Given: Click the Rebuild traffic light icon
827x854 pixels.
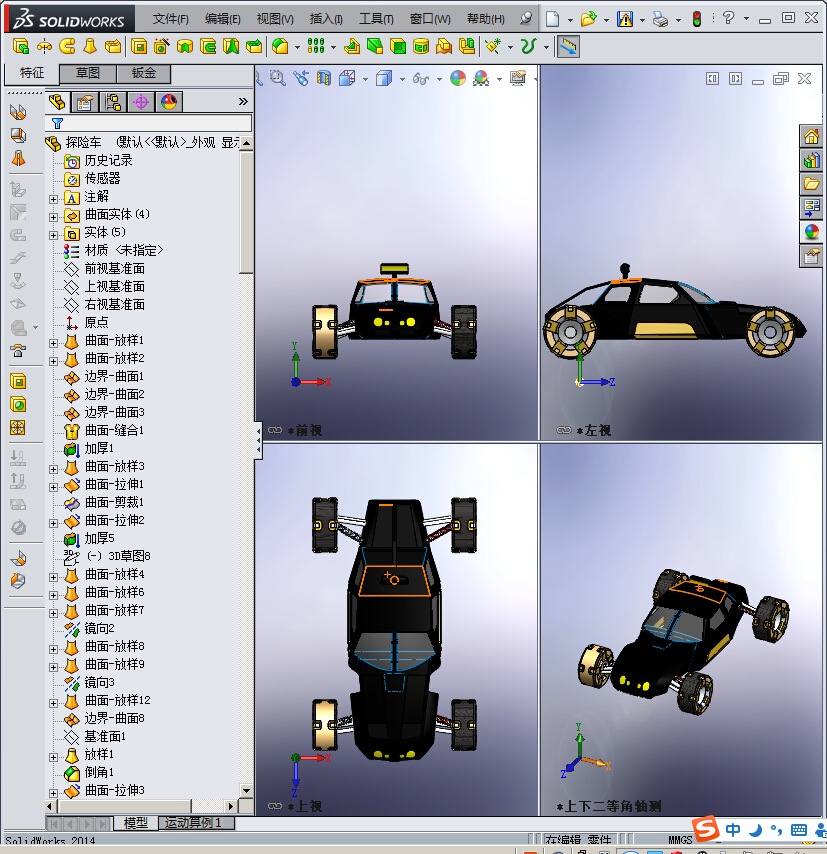Looking at the screenshot, I should 696,19.
